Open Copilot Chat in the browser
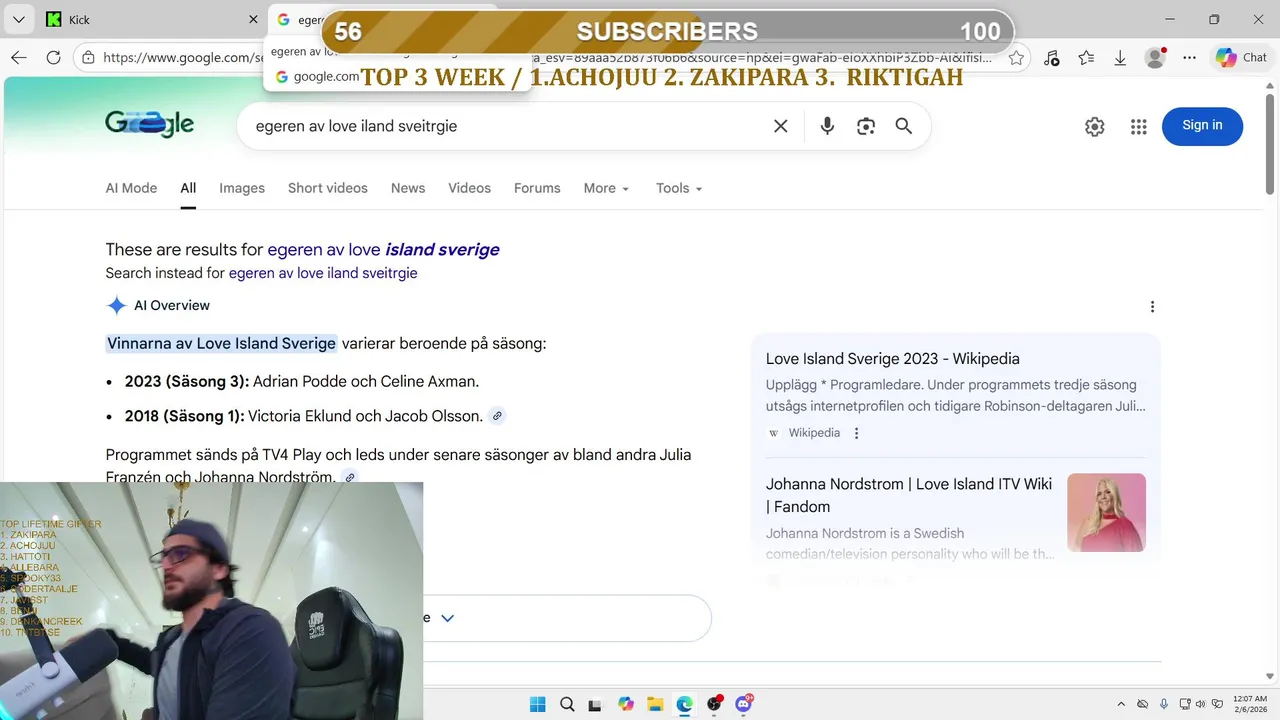The image size is (1280, 720). click(1241, 58)
